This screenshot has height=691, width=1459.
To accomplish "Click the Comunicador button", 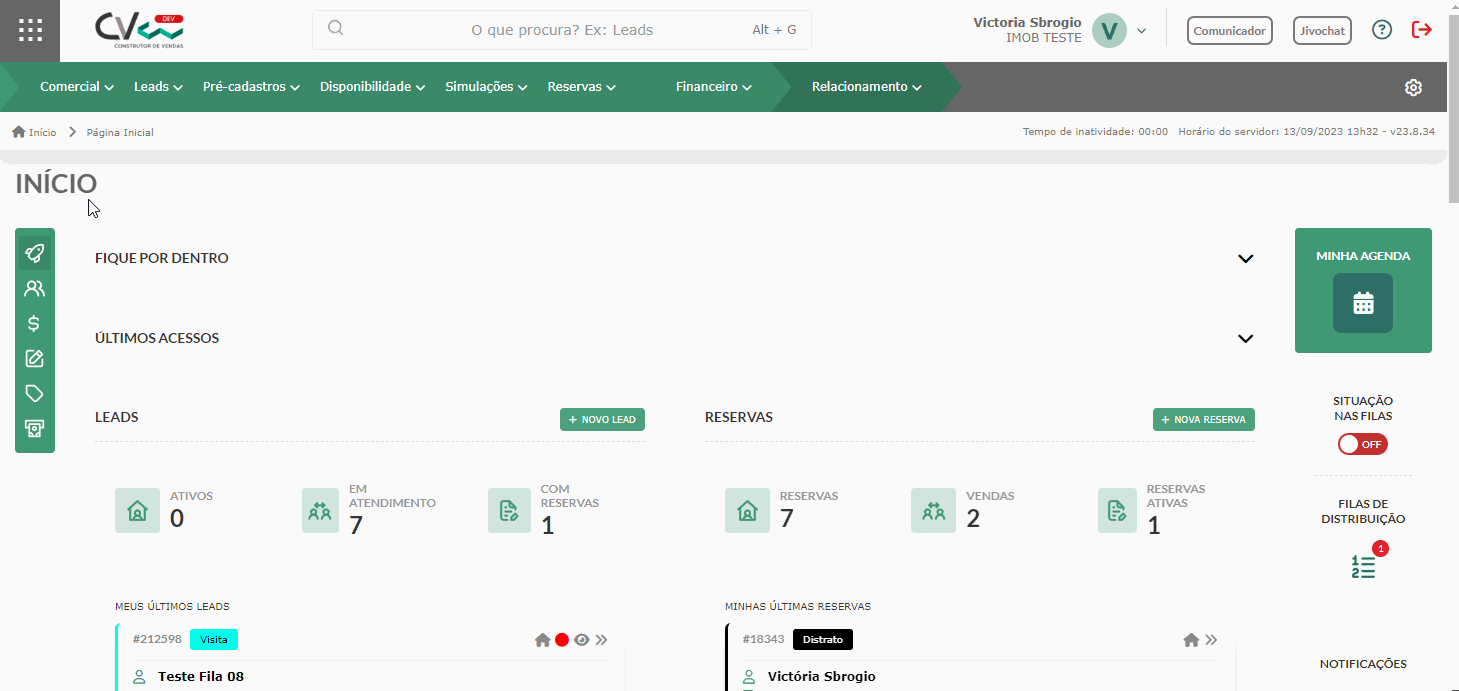I will pos(1229,31).
